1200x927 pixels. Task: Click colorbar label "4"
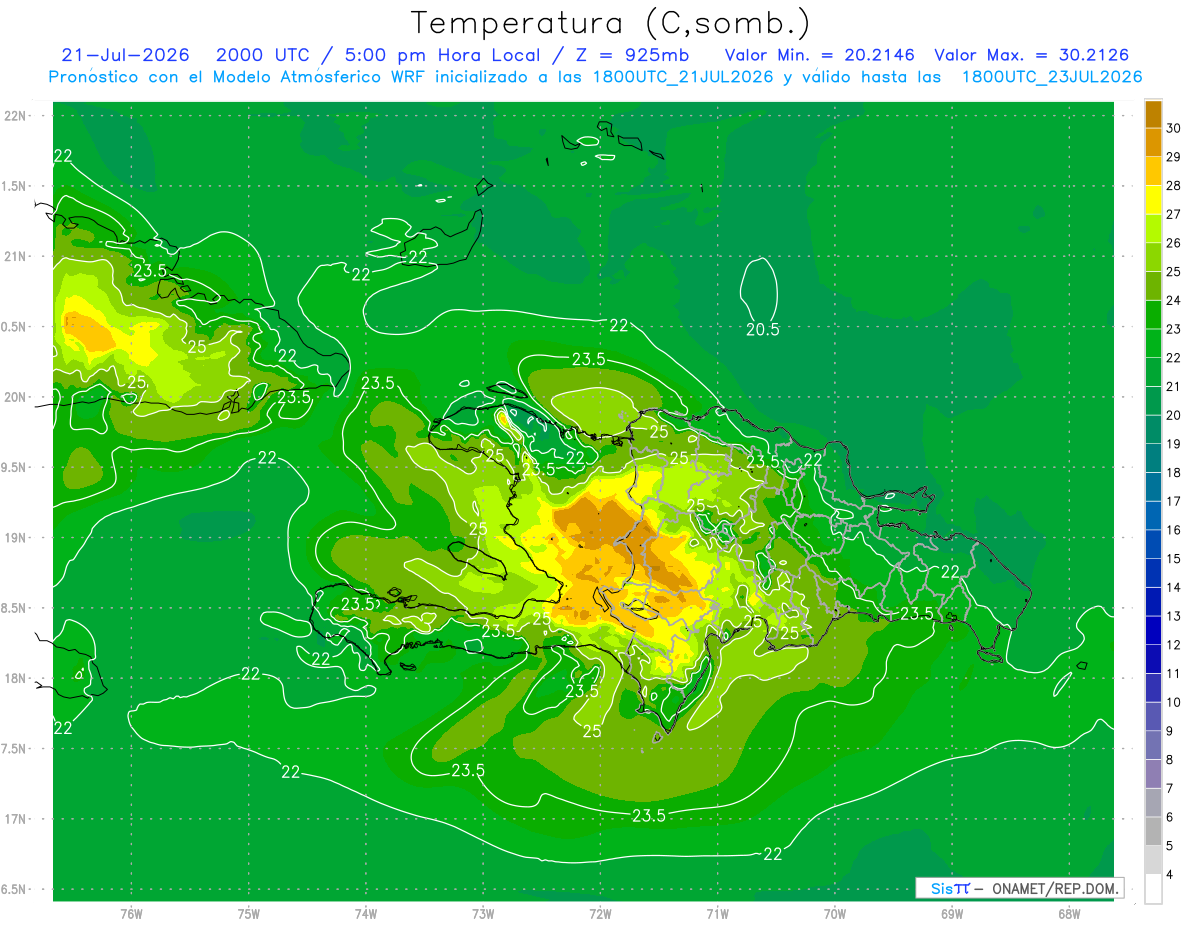1170,874
